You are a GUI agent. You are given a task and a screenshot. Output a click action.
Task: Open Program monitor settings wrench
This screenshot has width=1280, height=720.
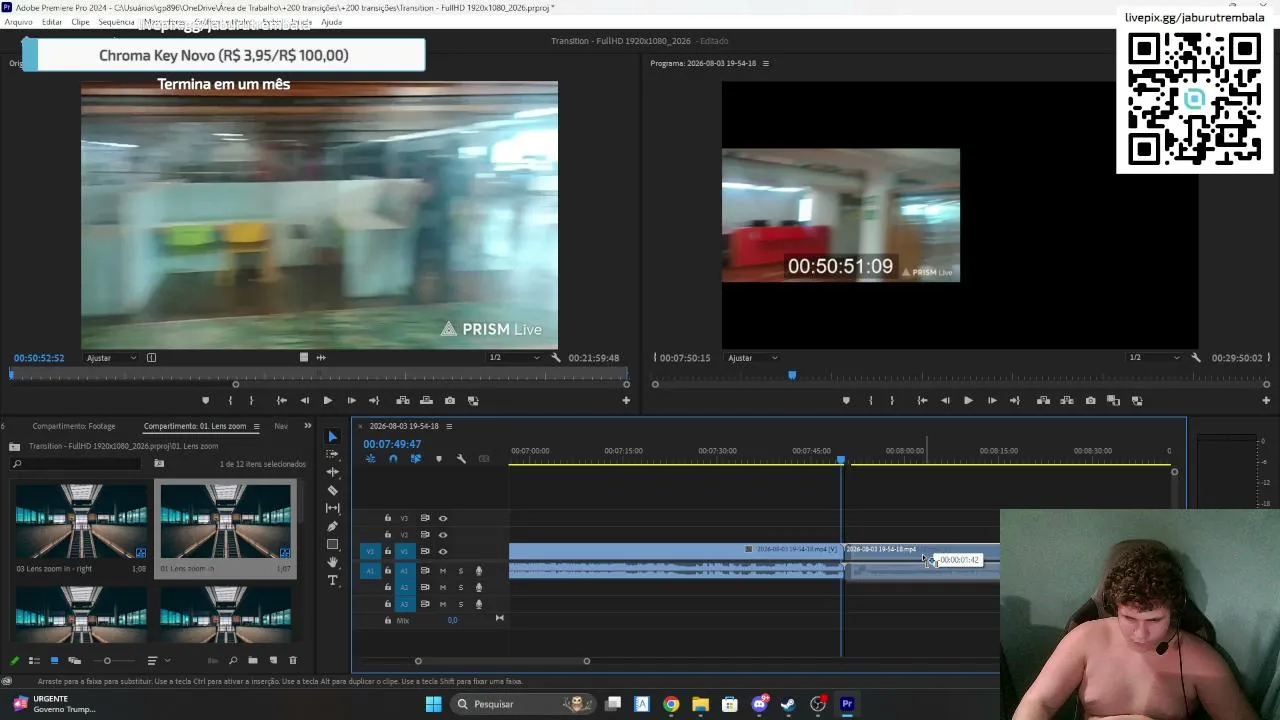pyautogui.click(x=1196, y=357)
